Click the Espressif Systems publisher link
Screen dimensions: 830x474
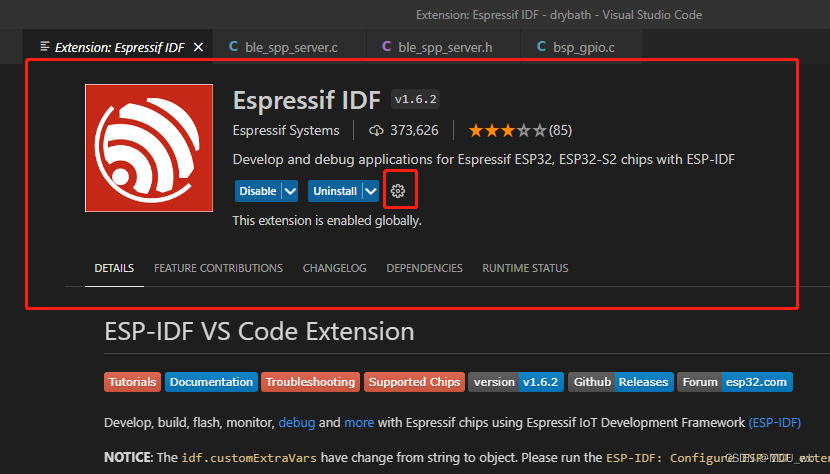click(x=286, y=130)
